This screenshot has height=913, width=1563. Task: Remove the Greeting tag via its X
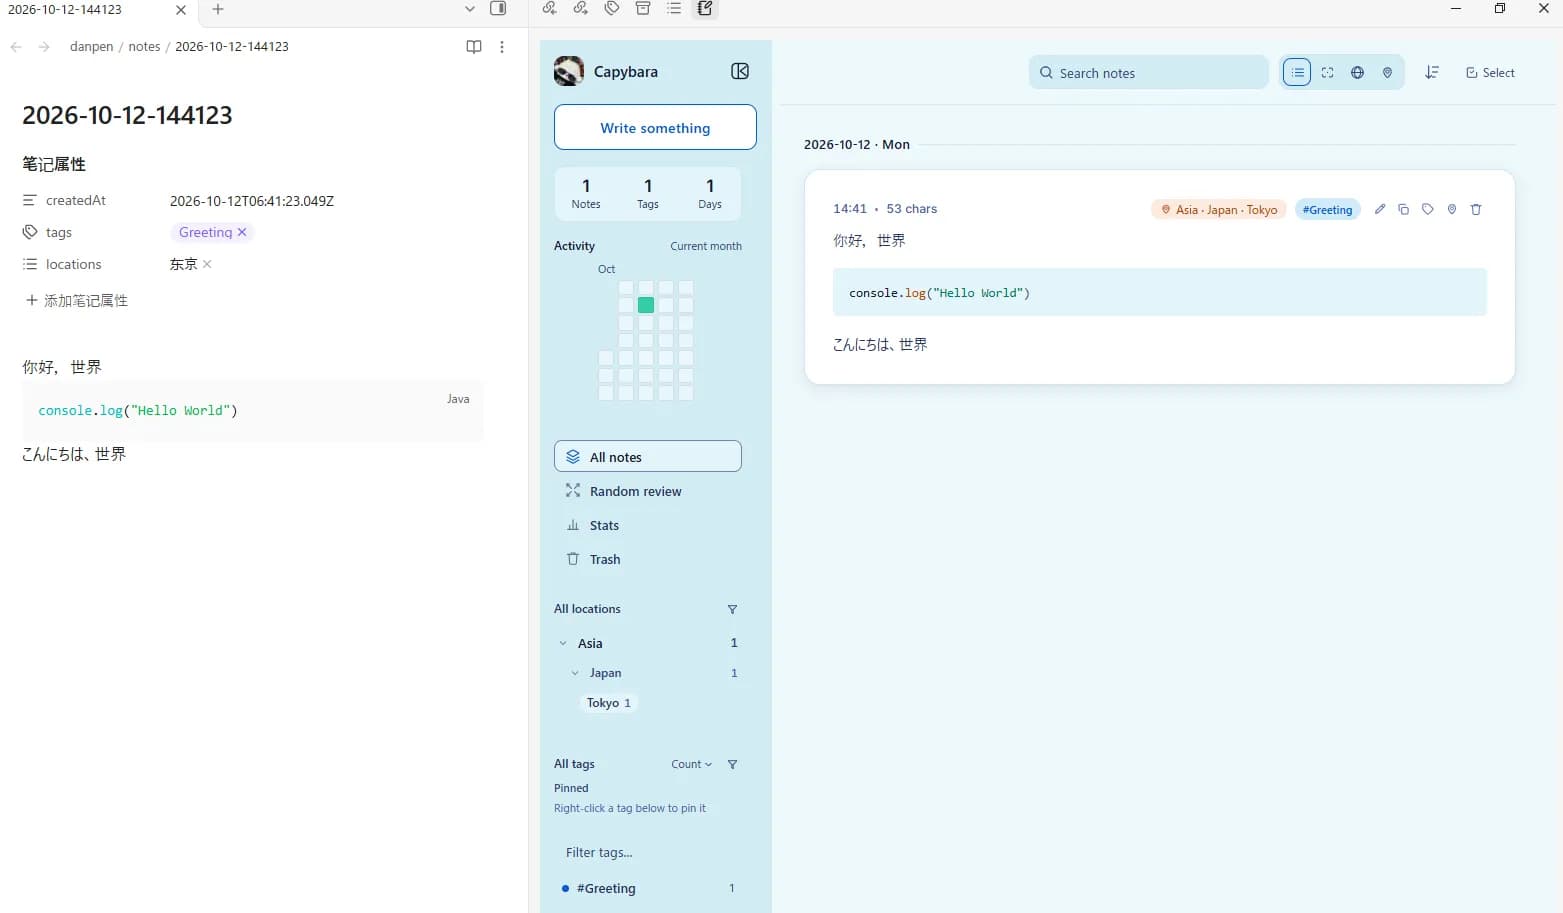tap(242, 232)
